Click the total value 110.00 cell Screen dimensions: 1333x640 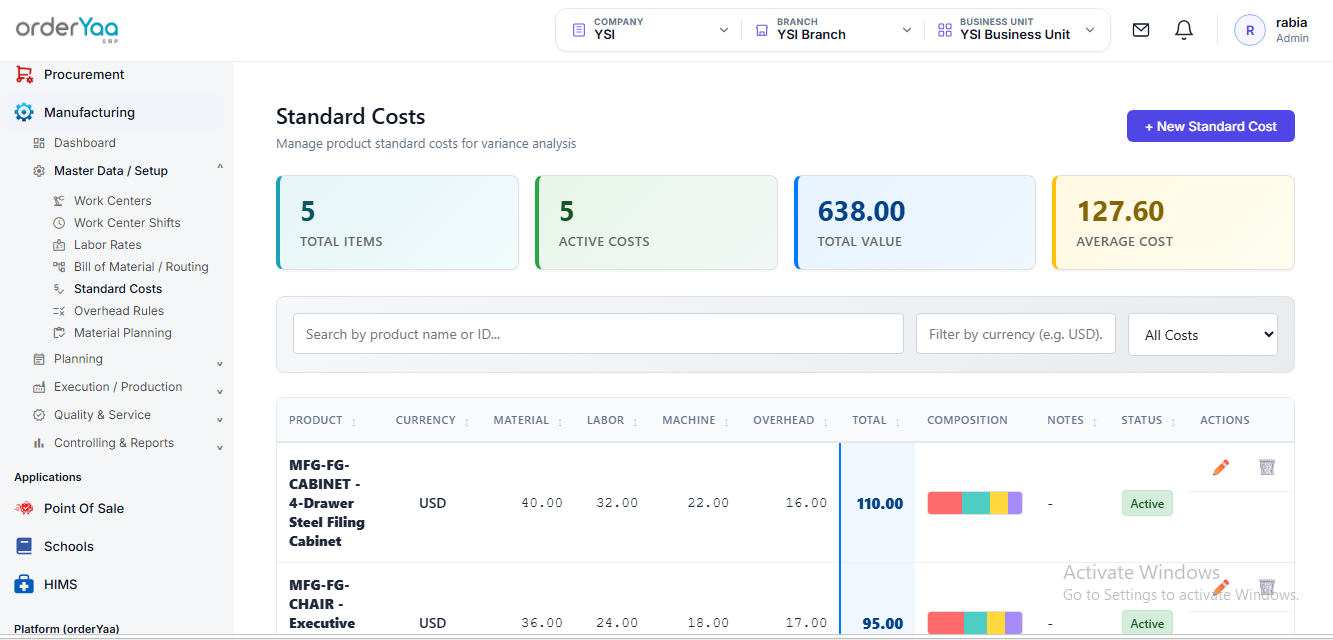[x=880, y=504]
